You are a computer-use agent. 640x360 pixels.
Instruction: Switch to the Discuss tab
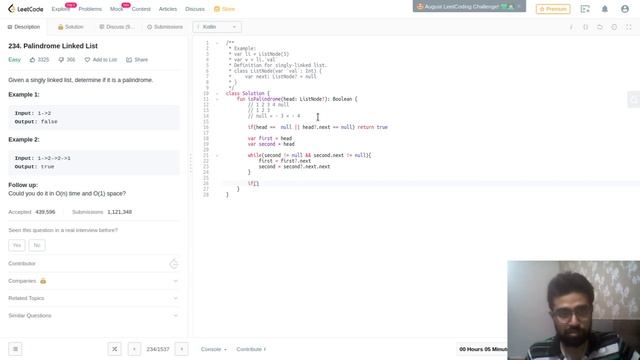pyautogui.click(x=116, y=27)
